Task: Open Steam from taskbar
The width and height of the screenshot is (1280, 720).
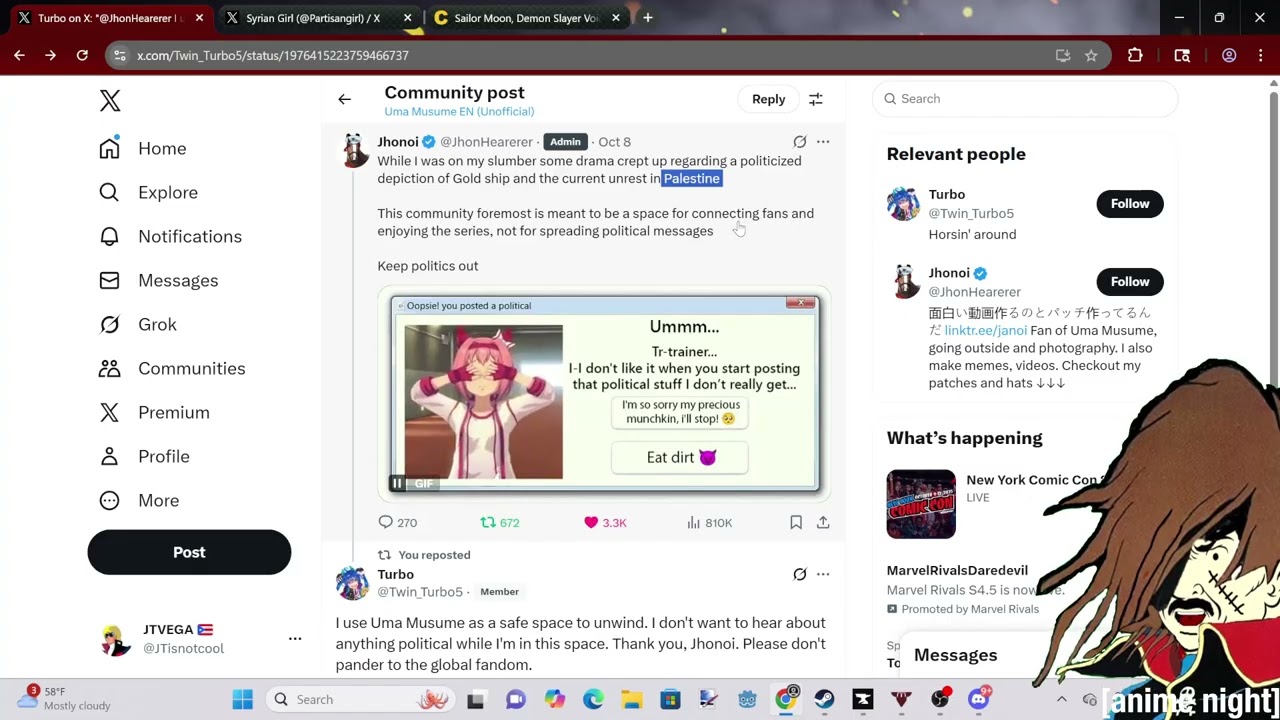Action: pyautogui.click(x=824, y=700)
